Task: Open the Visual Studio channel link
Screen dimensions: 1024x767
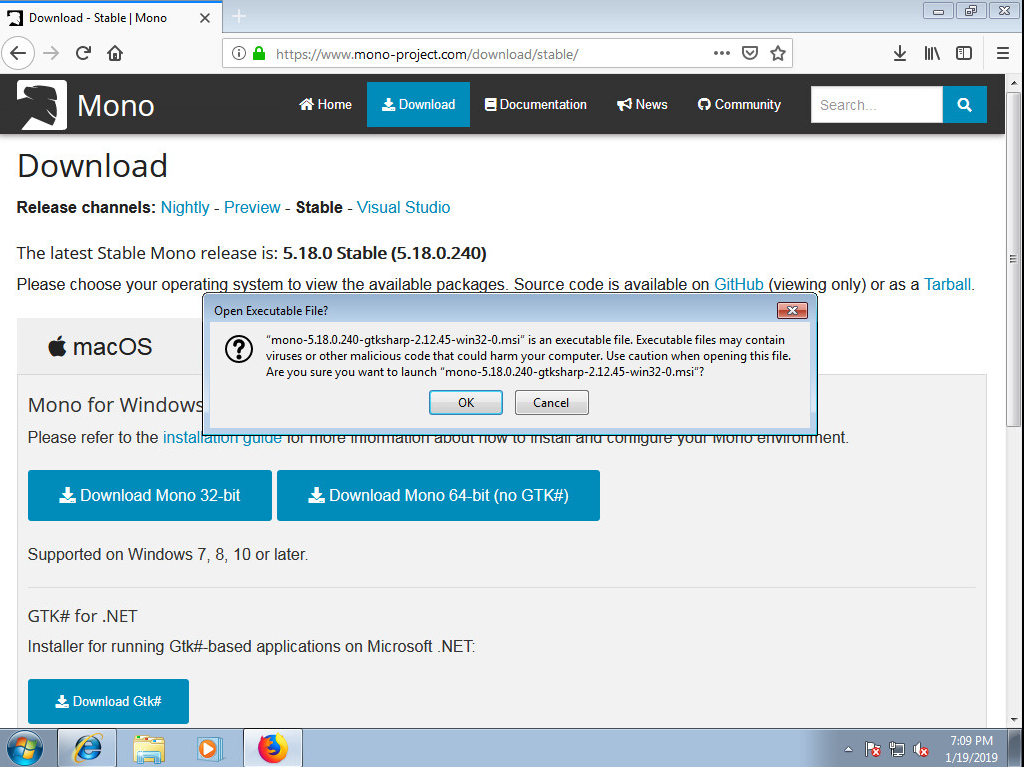Action: click(403, 207)
